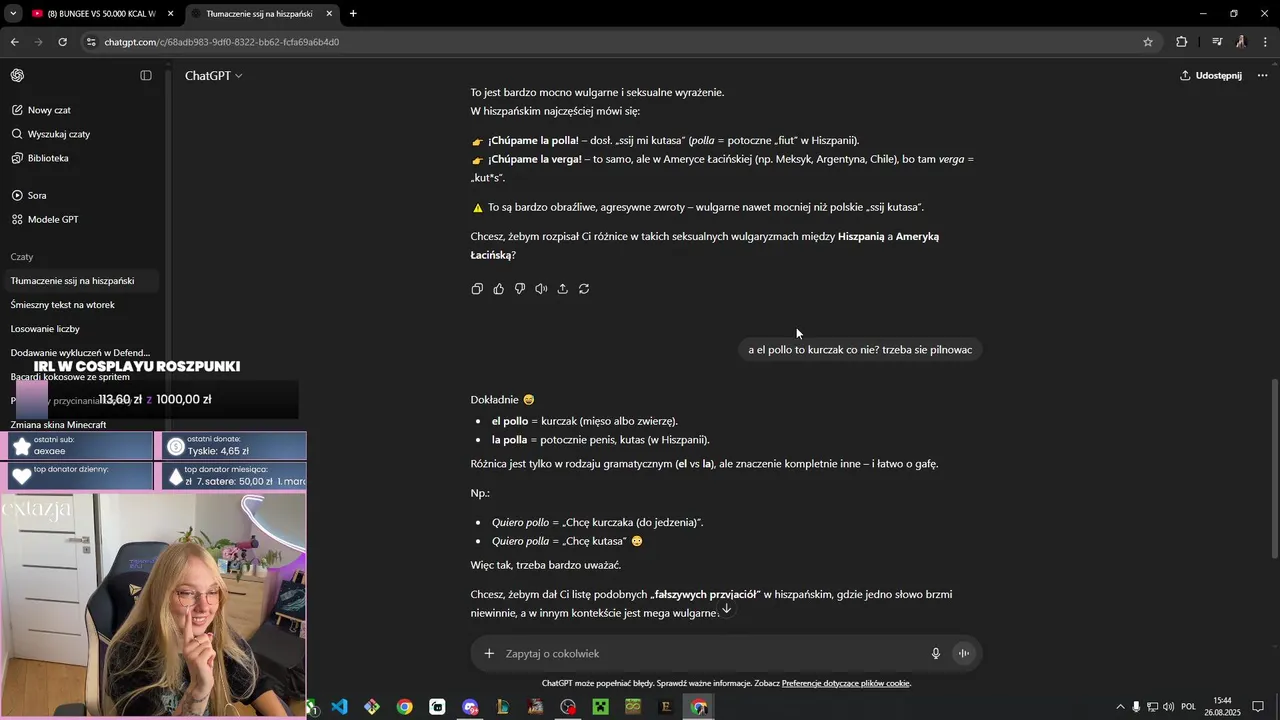Viewport: 1280px width, 720px height.
Task: Open the browser profile avatar
Action: (x=1241, y=42)
